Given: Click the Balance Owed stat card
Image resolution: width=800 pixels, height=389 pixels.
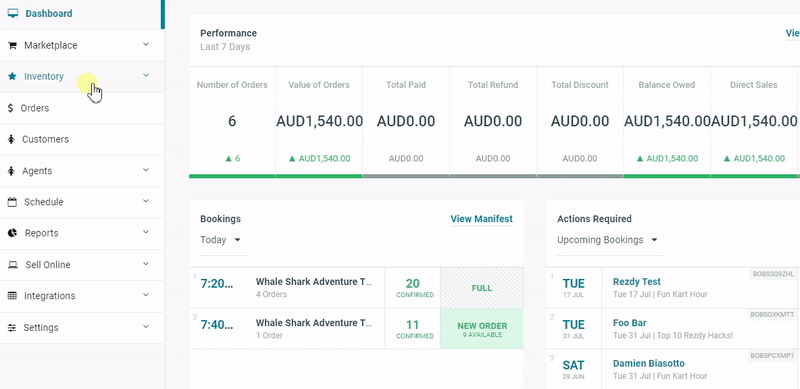Looking at the screenshot, I should pyautogui.click(x=667, y=122).
